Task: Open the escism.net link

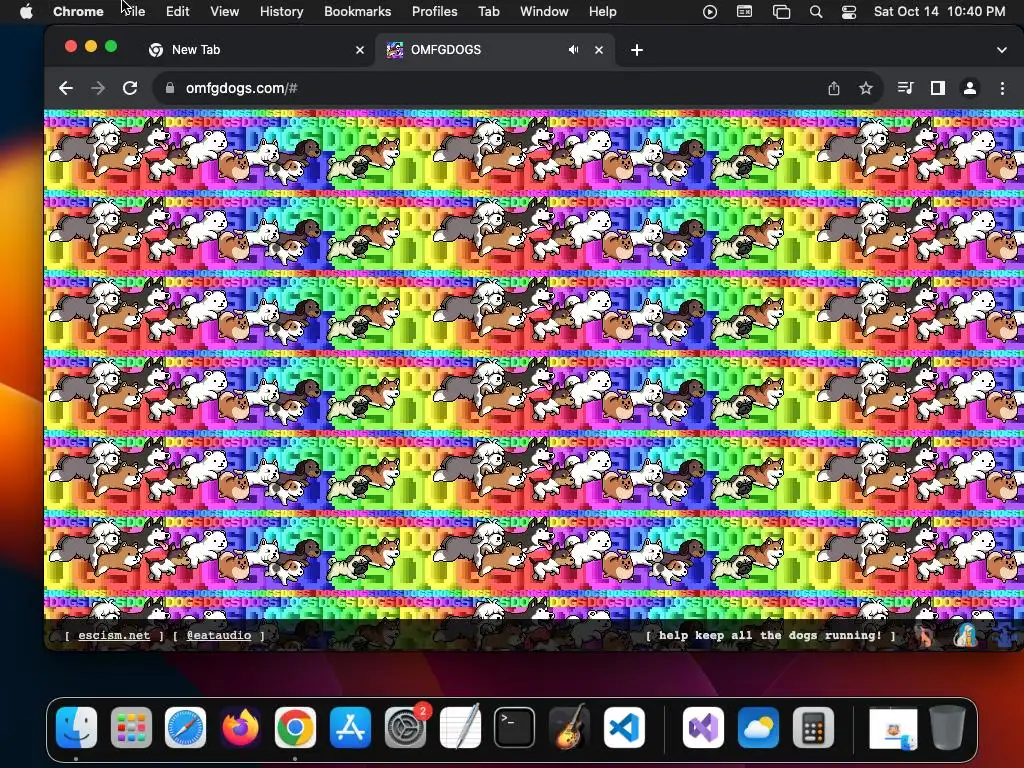Action: click(x=114, y=635)
